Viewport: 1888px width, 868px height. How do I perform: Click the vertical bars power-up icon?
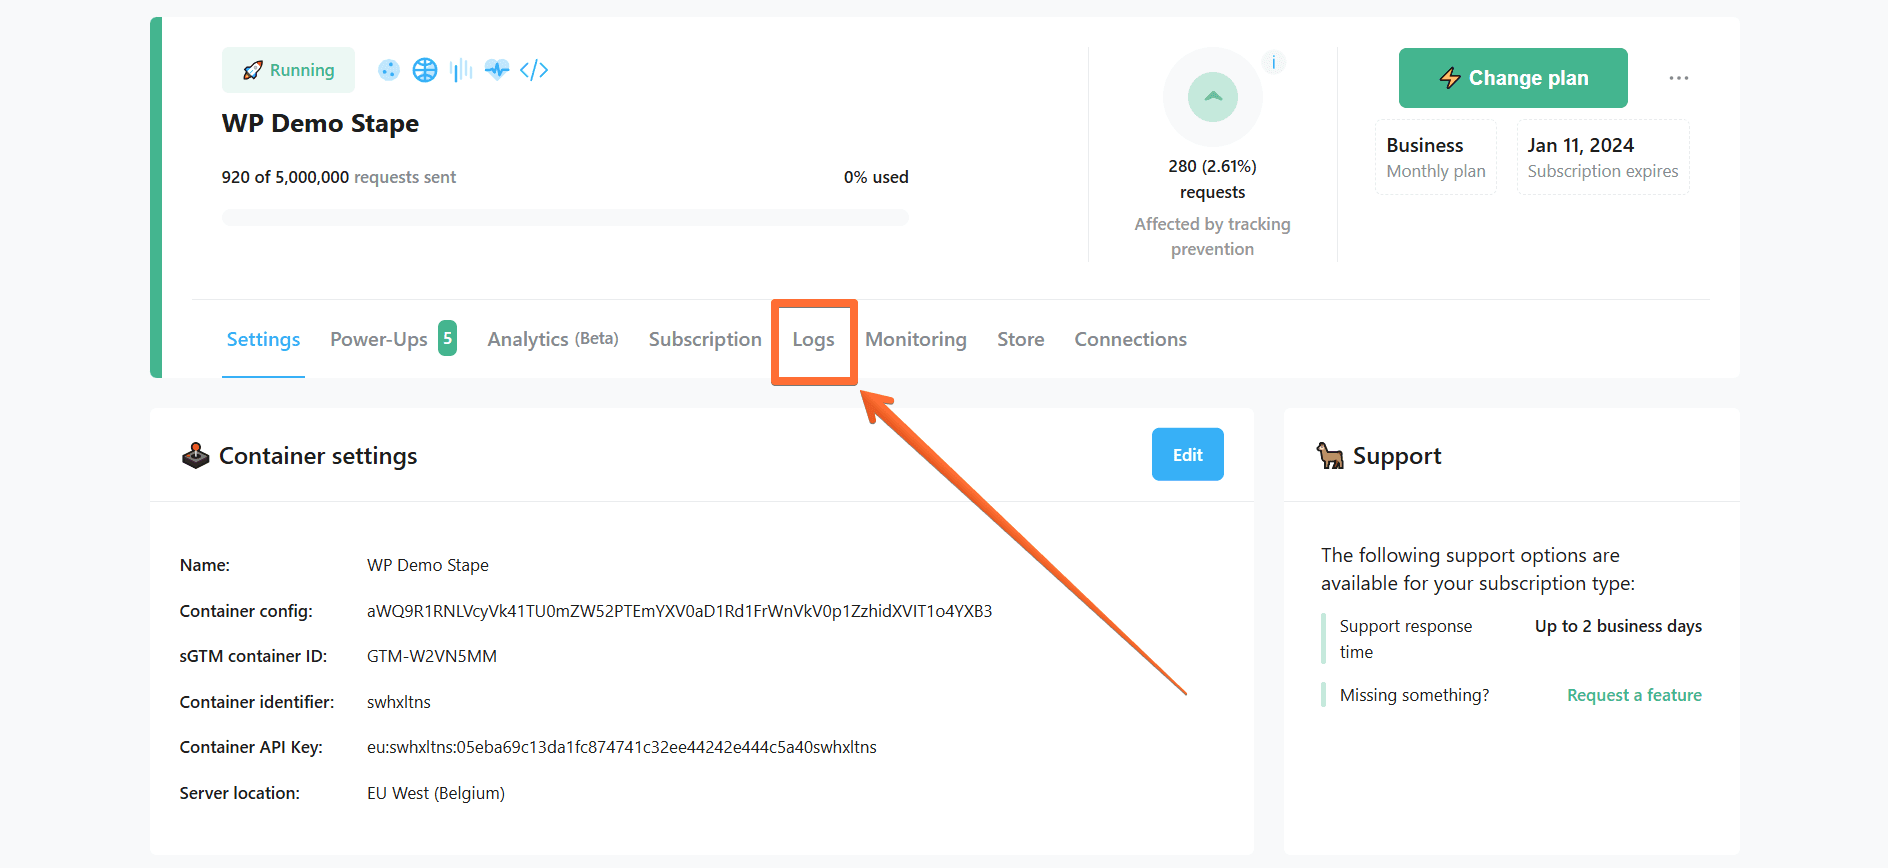tap(461, 70)
